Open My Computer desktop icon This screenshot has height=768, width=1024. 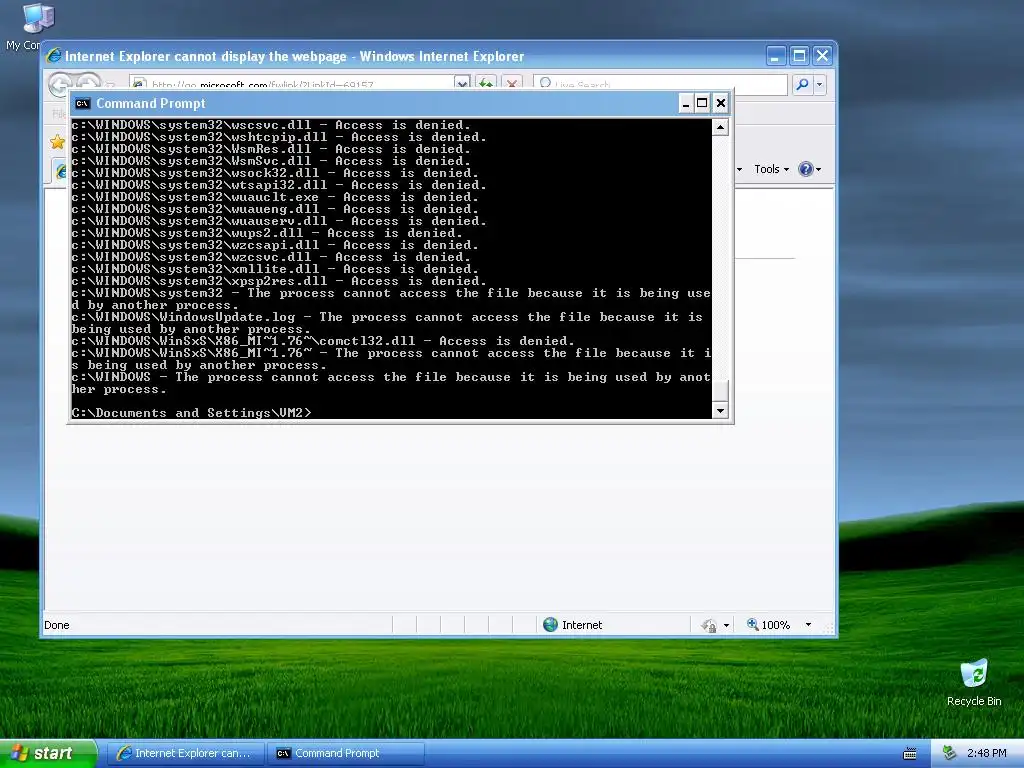coord(37,18)
